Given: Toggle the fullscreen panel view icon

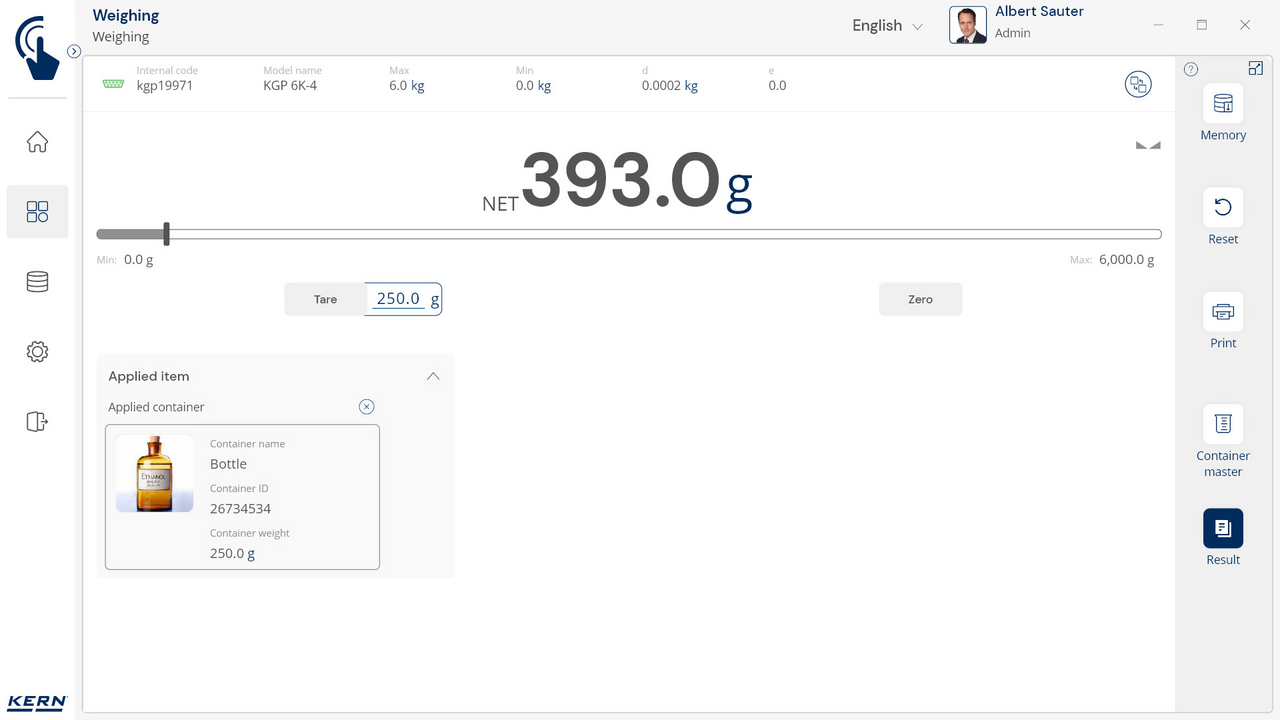Looking at the screenshot, I should pyautogui.click(x=1256, y=68).
